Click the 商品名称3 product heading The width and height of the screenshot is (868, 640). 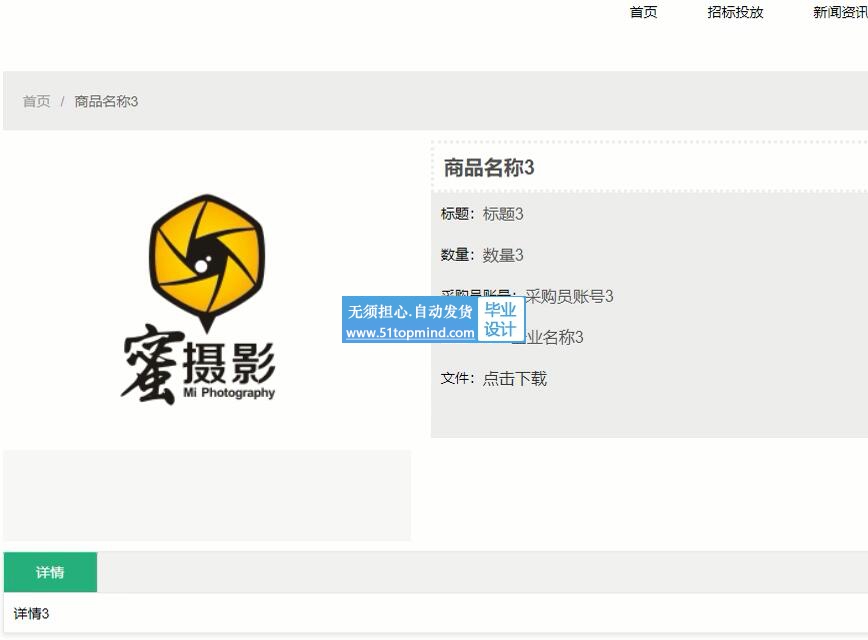pos(489,167)
